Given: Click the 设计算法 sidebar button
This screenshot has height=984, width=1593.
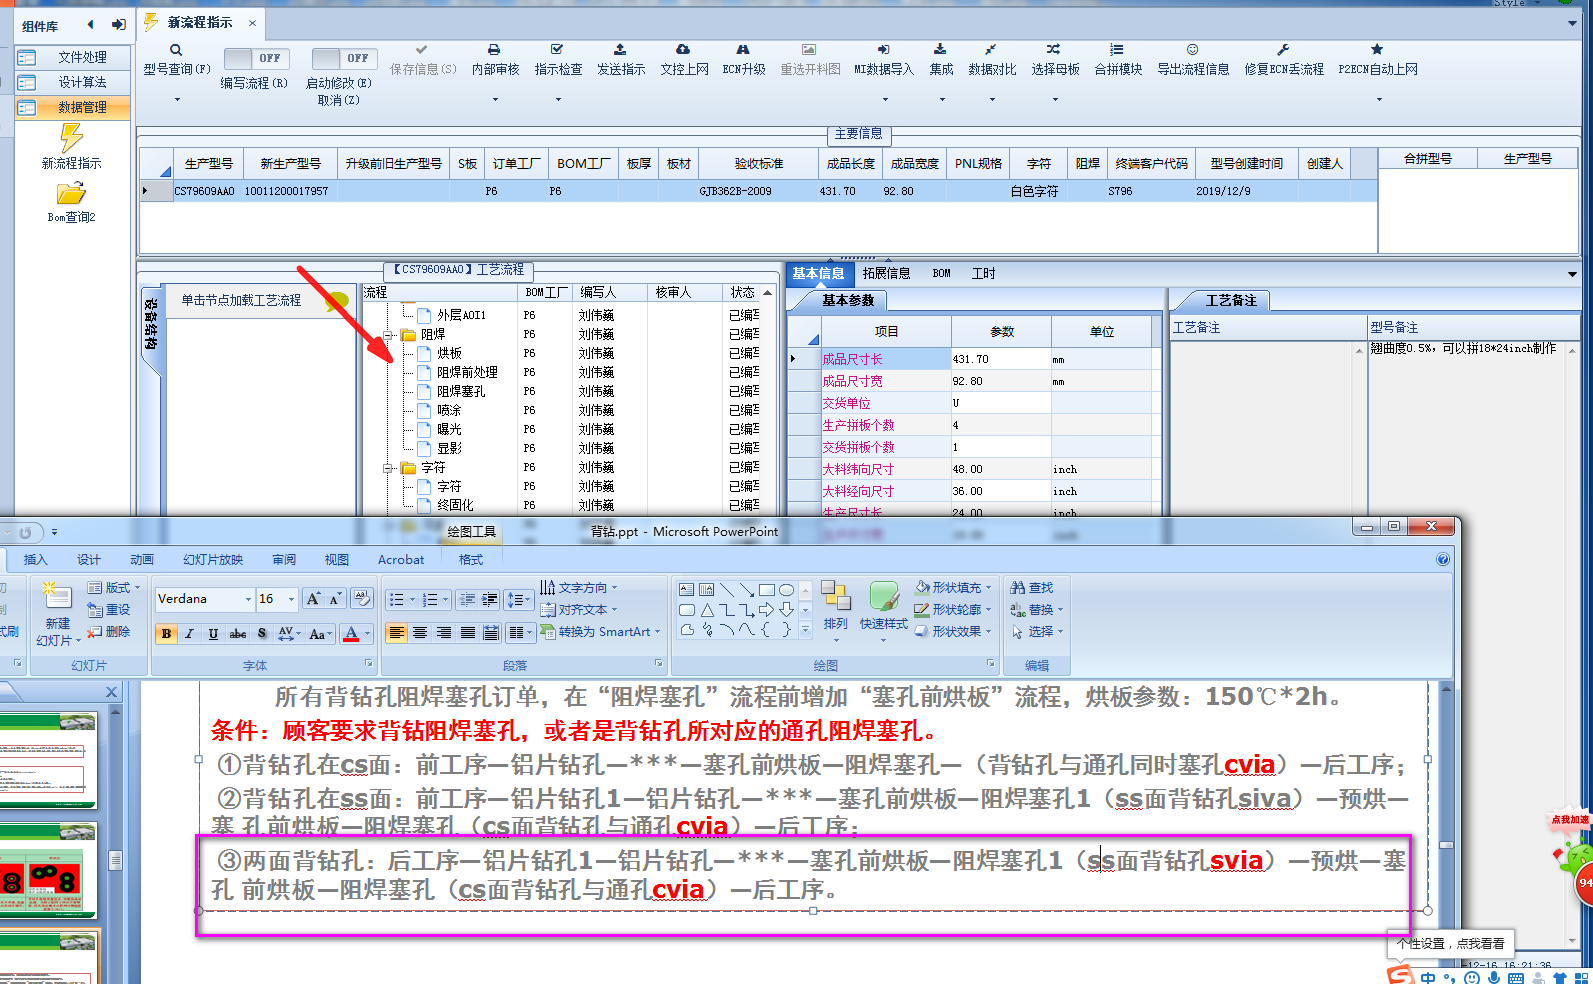Looking at the screenshot, I should pos(73,82).
